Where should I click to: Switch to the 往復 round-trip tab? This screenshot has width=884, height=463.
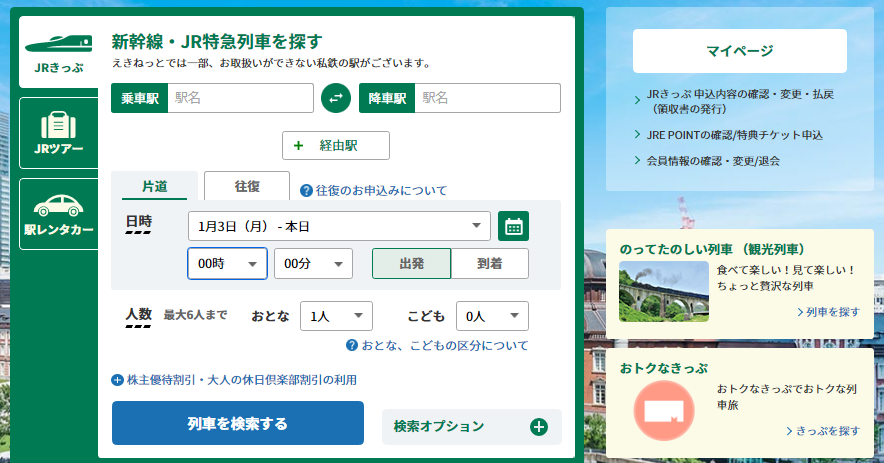[247, 186]
